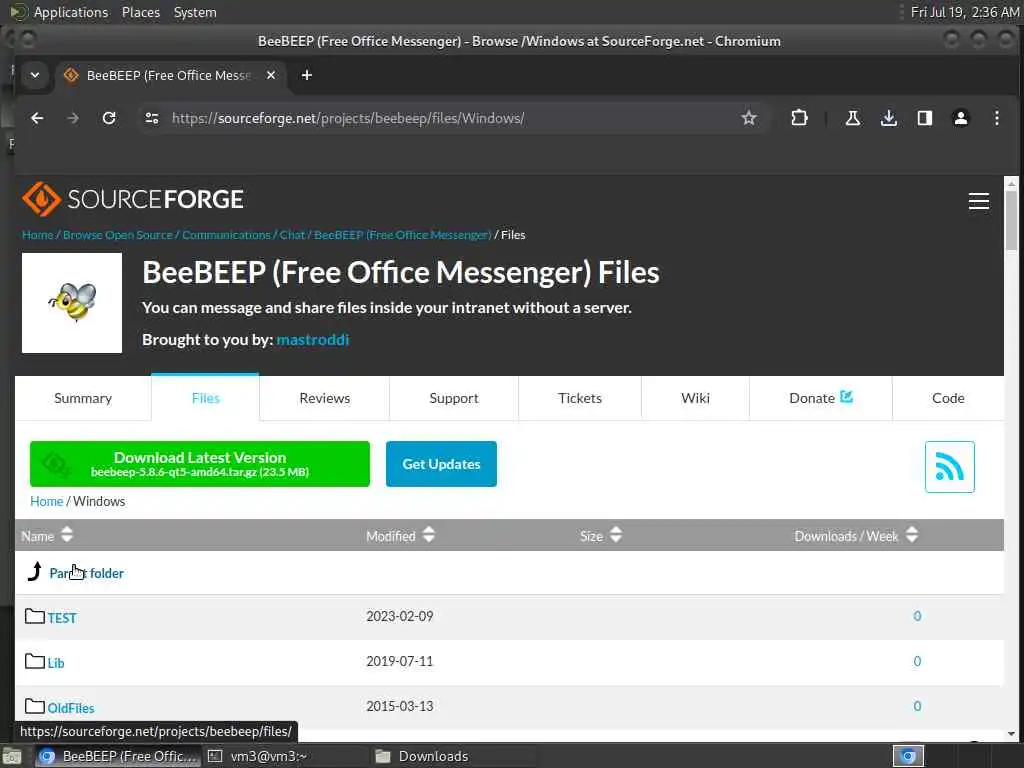Click the 2019-07-11 modified date
This screenshot has width=1024, height=768.
[400, 661]
